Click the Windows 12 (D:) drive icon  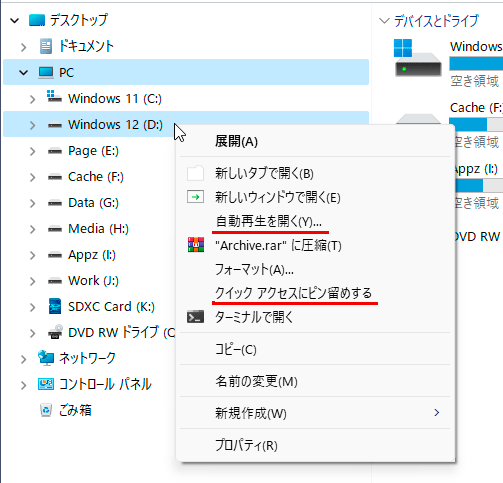55,125
